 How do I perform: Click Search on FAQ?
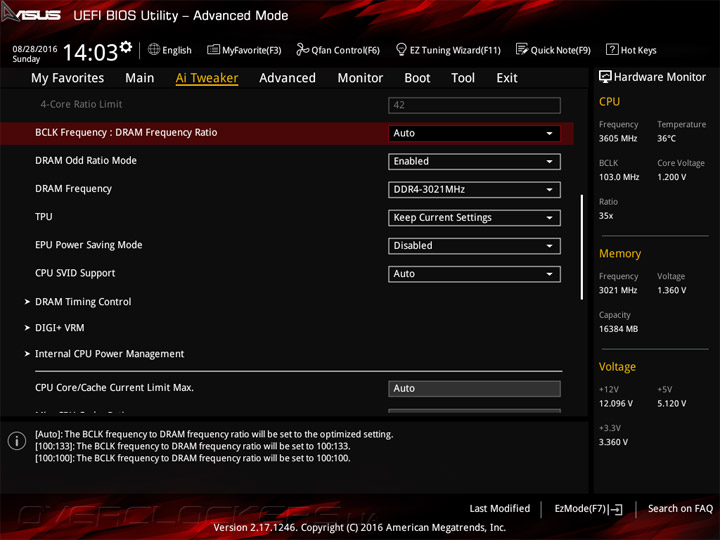point(680,509)
